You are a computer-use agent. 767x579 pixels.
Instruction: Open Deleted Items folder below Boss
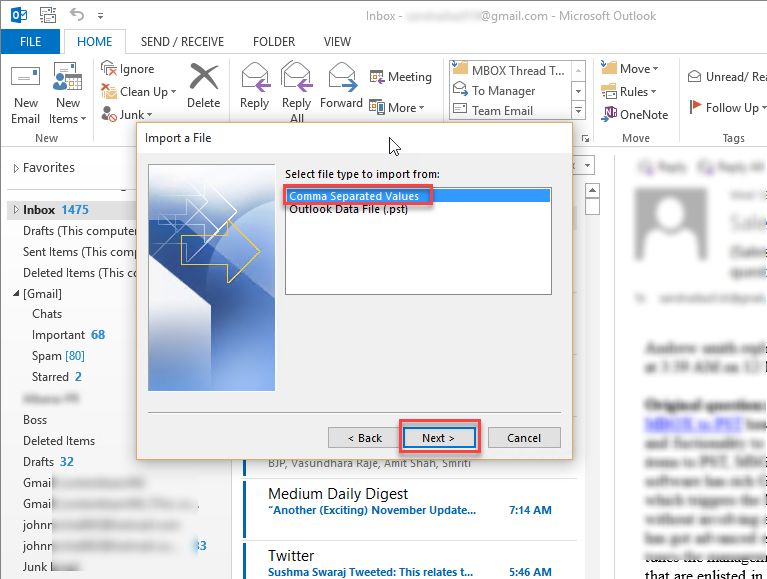[x=59, y=441]
